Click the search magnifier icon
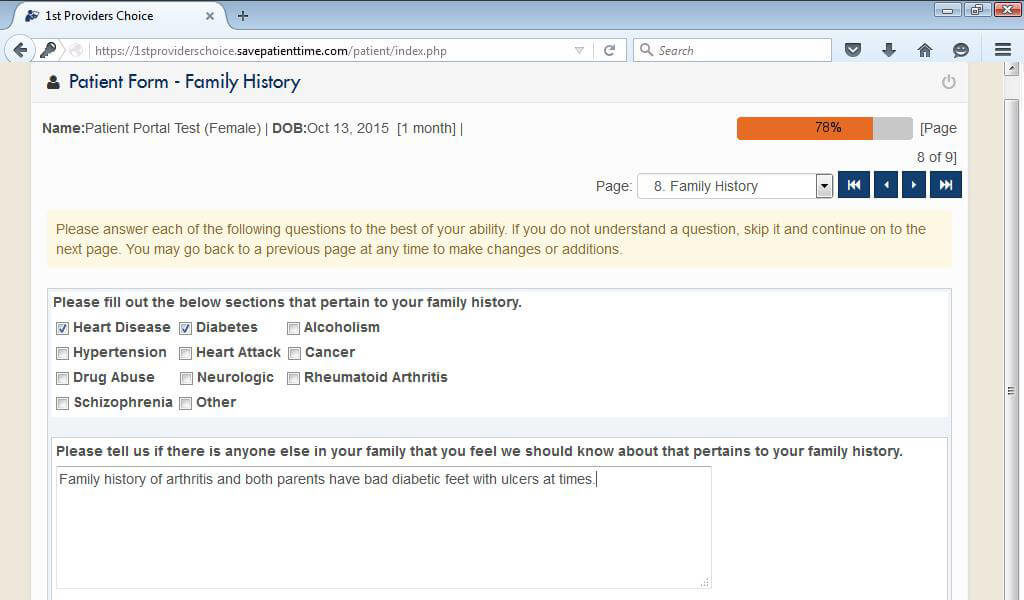The width and height of the screenshot is (1024, 600). click(646, 50)
